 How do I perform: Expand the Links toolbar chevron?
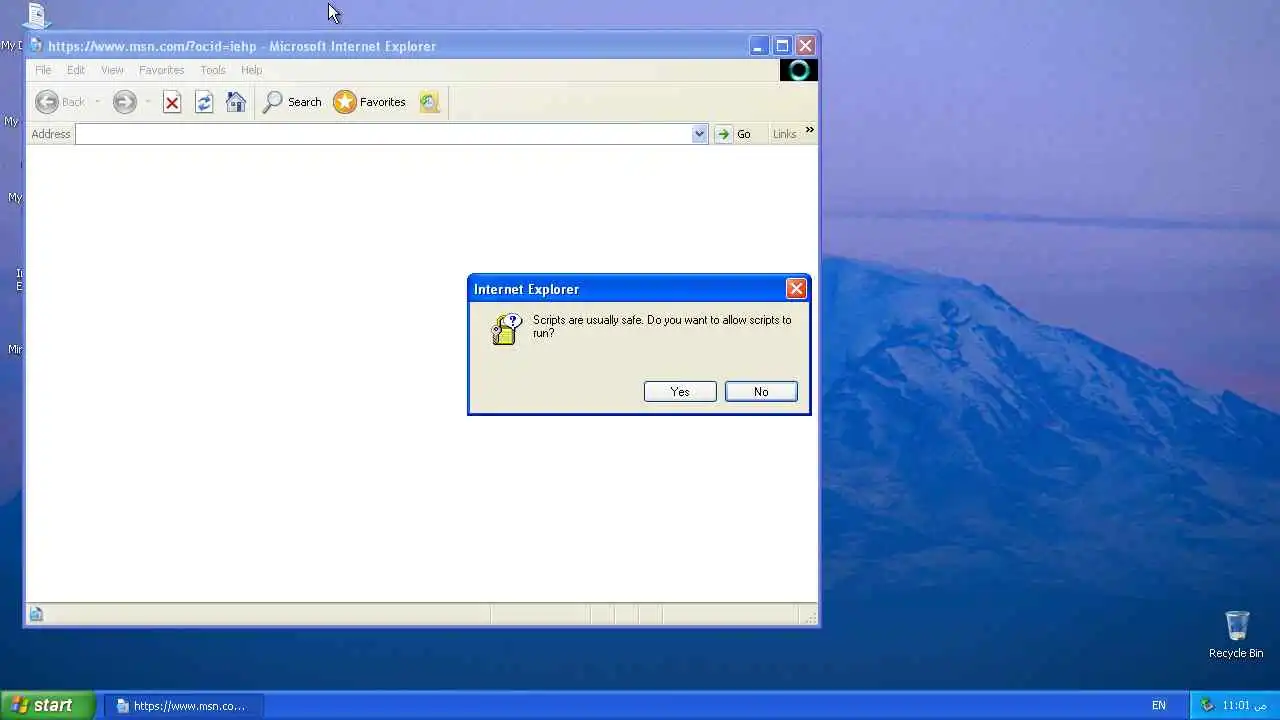(809, 130)
